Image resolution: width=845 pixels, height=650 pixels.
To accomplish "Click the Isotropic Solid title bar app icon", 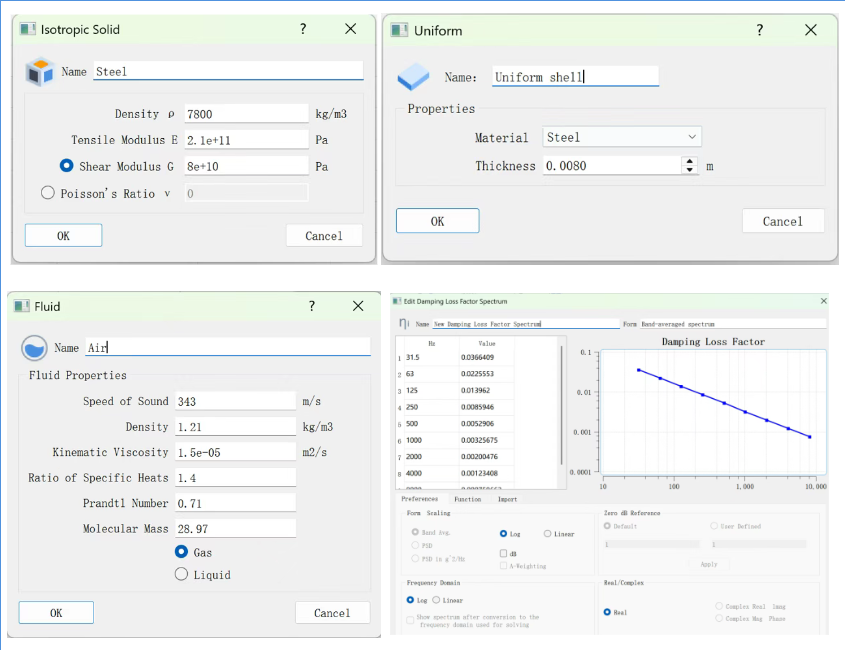I will tap(28, 29).
